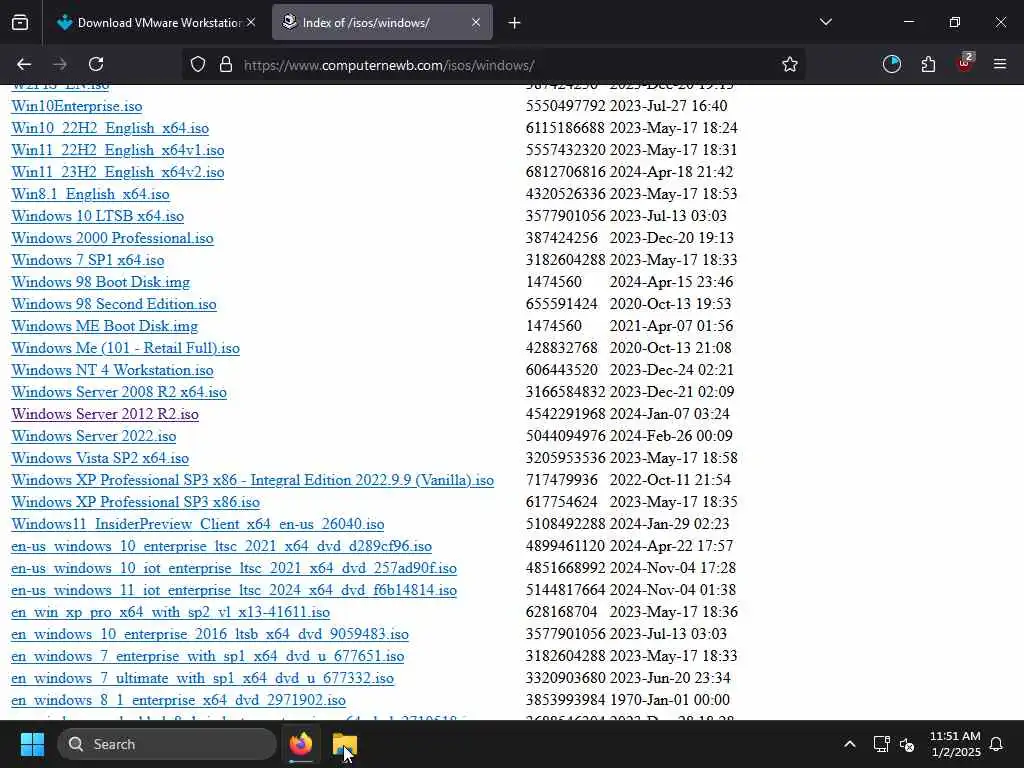
Task: Open en-us_windows_10_enterprise_ltsc_2021 iso link
Action: (221, 546)
